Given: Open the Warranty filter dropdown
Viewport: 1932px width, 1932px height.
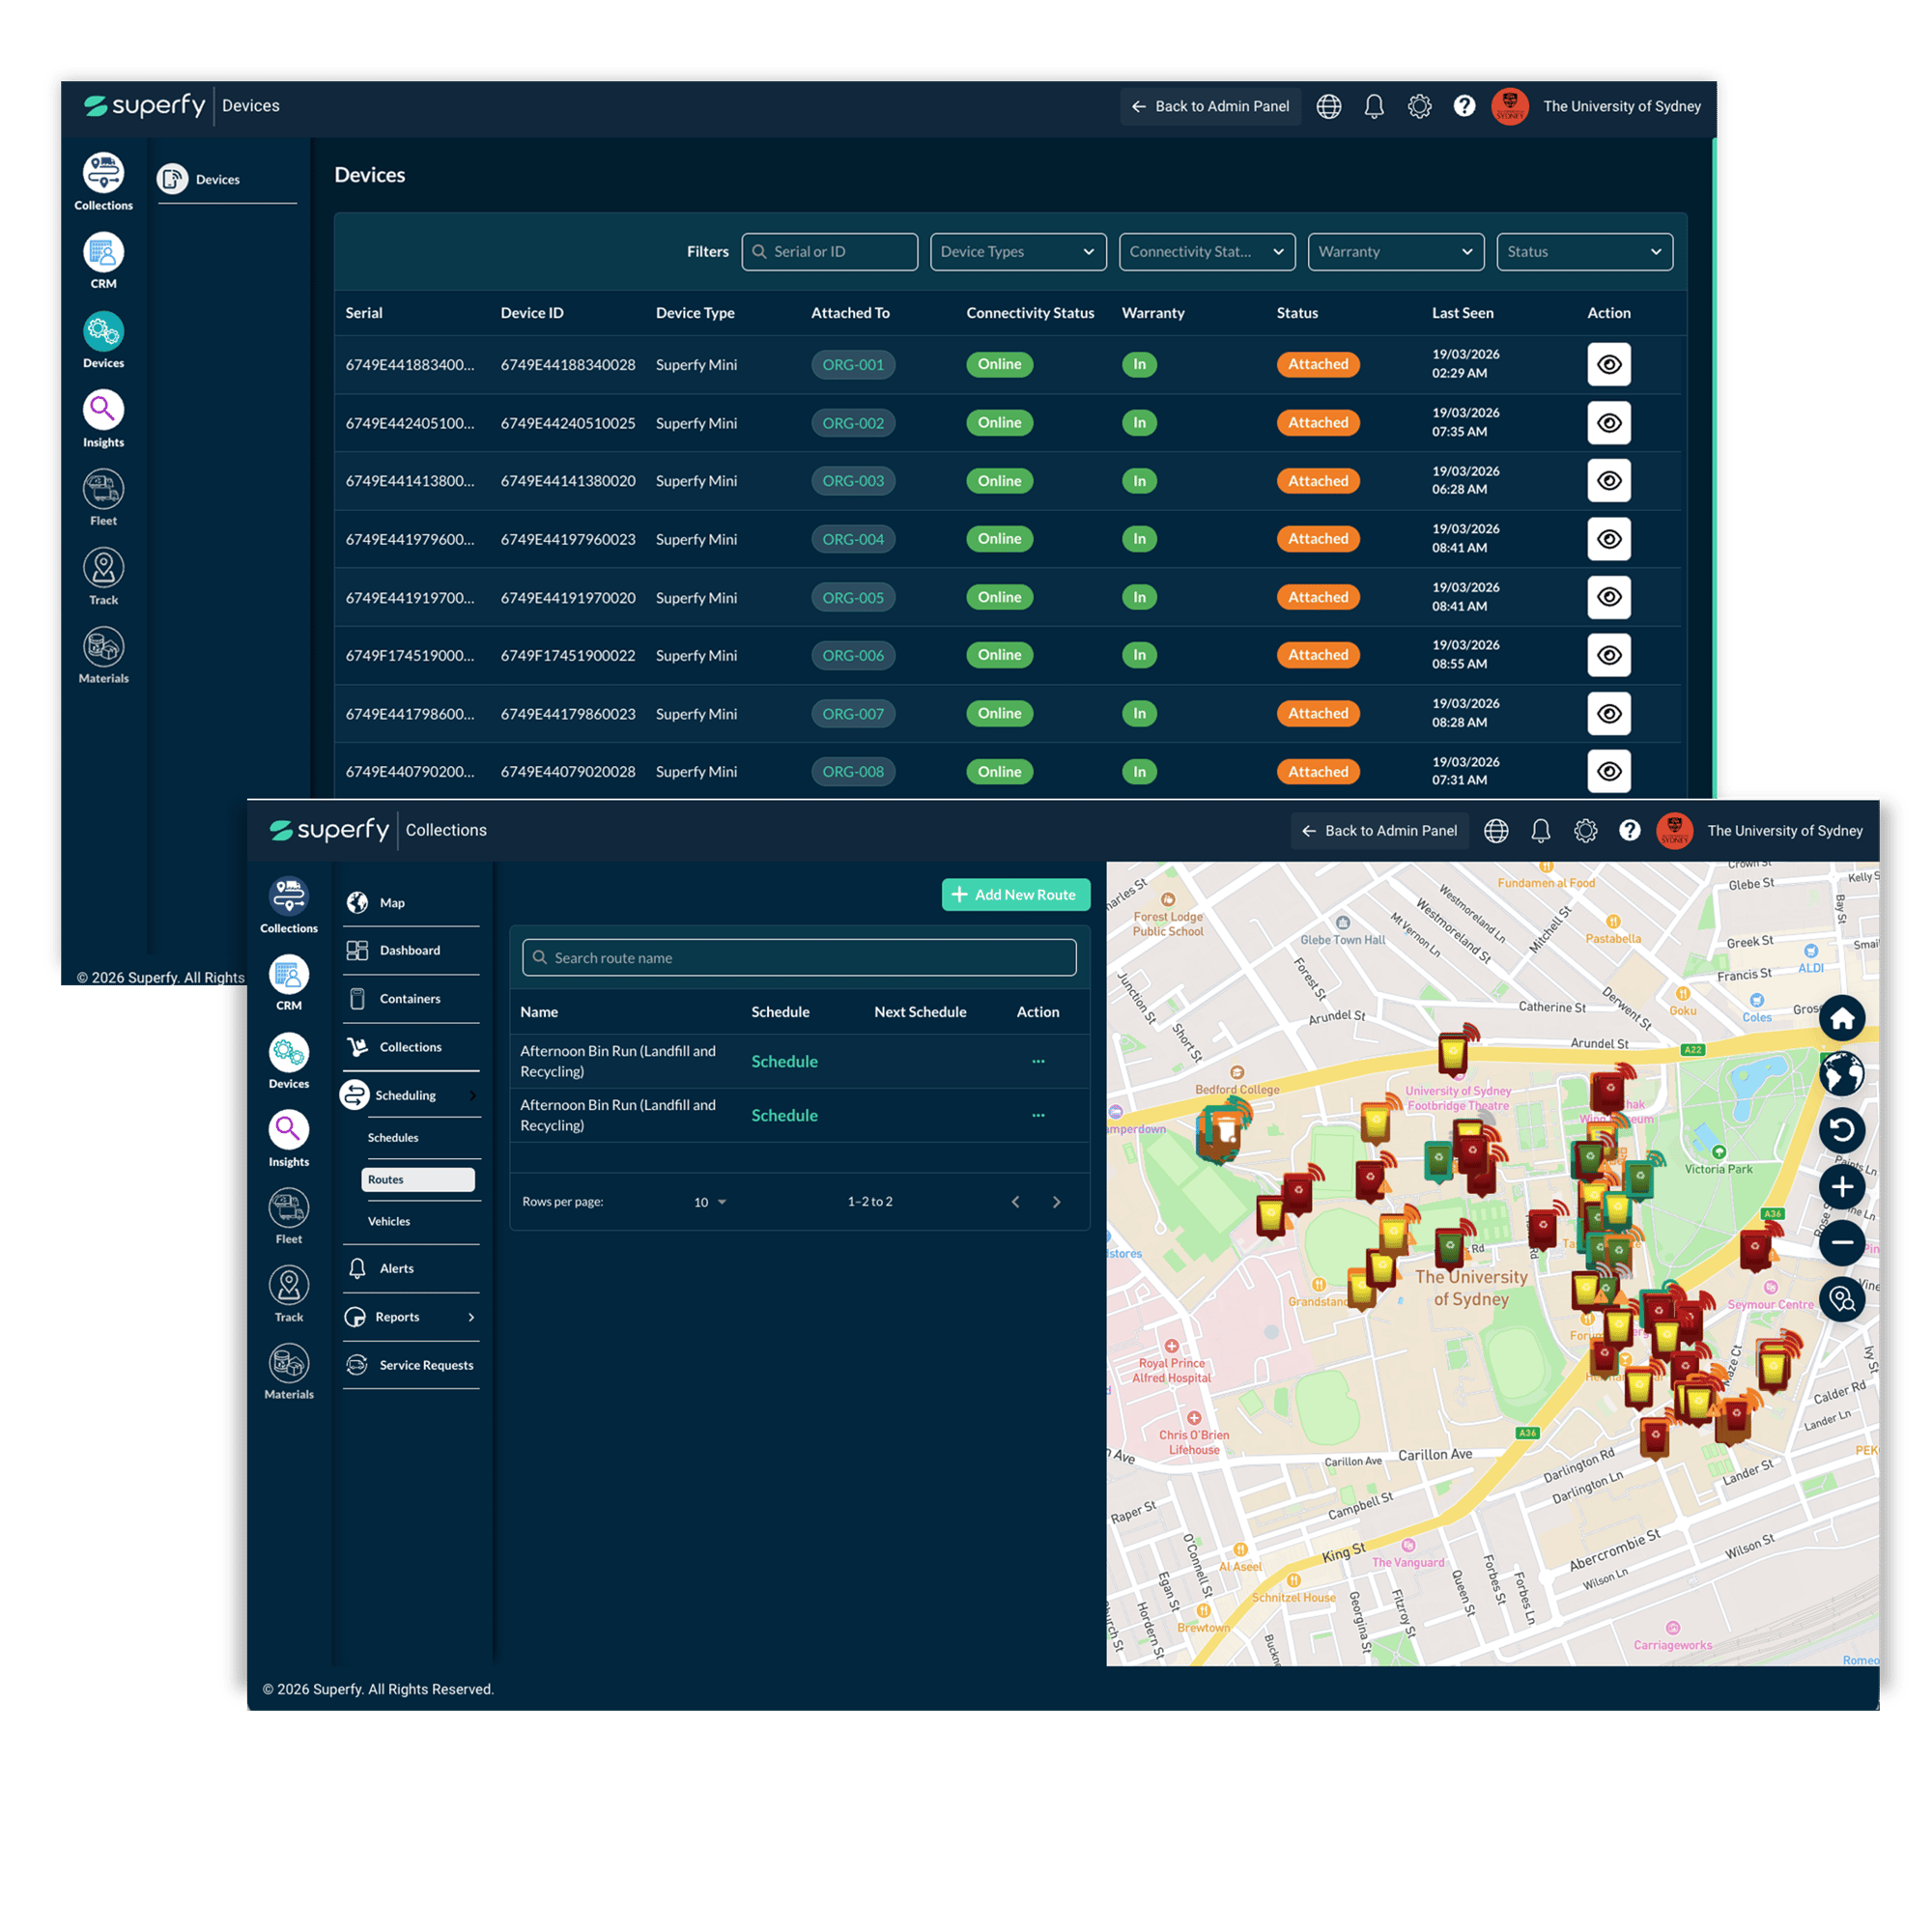Looking at the screenshot, I should (1395, 252).
